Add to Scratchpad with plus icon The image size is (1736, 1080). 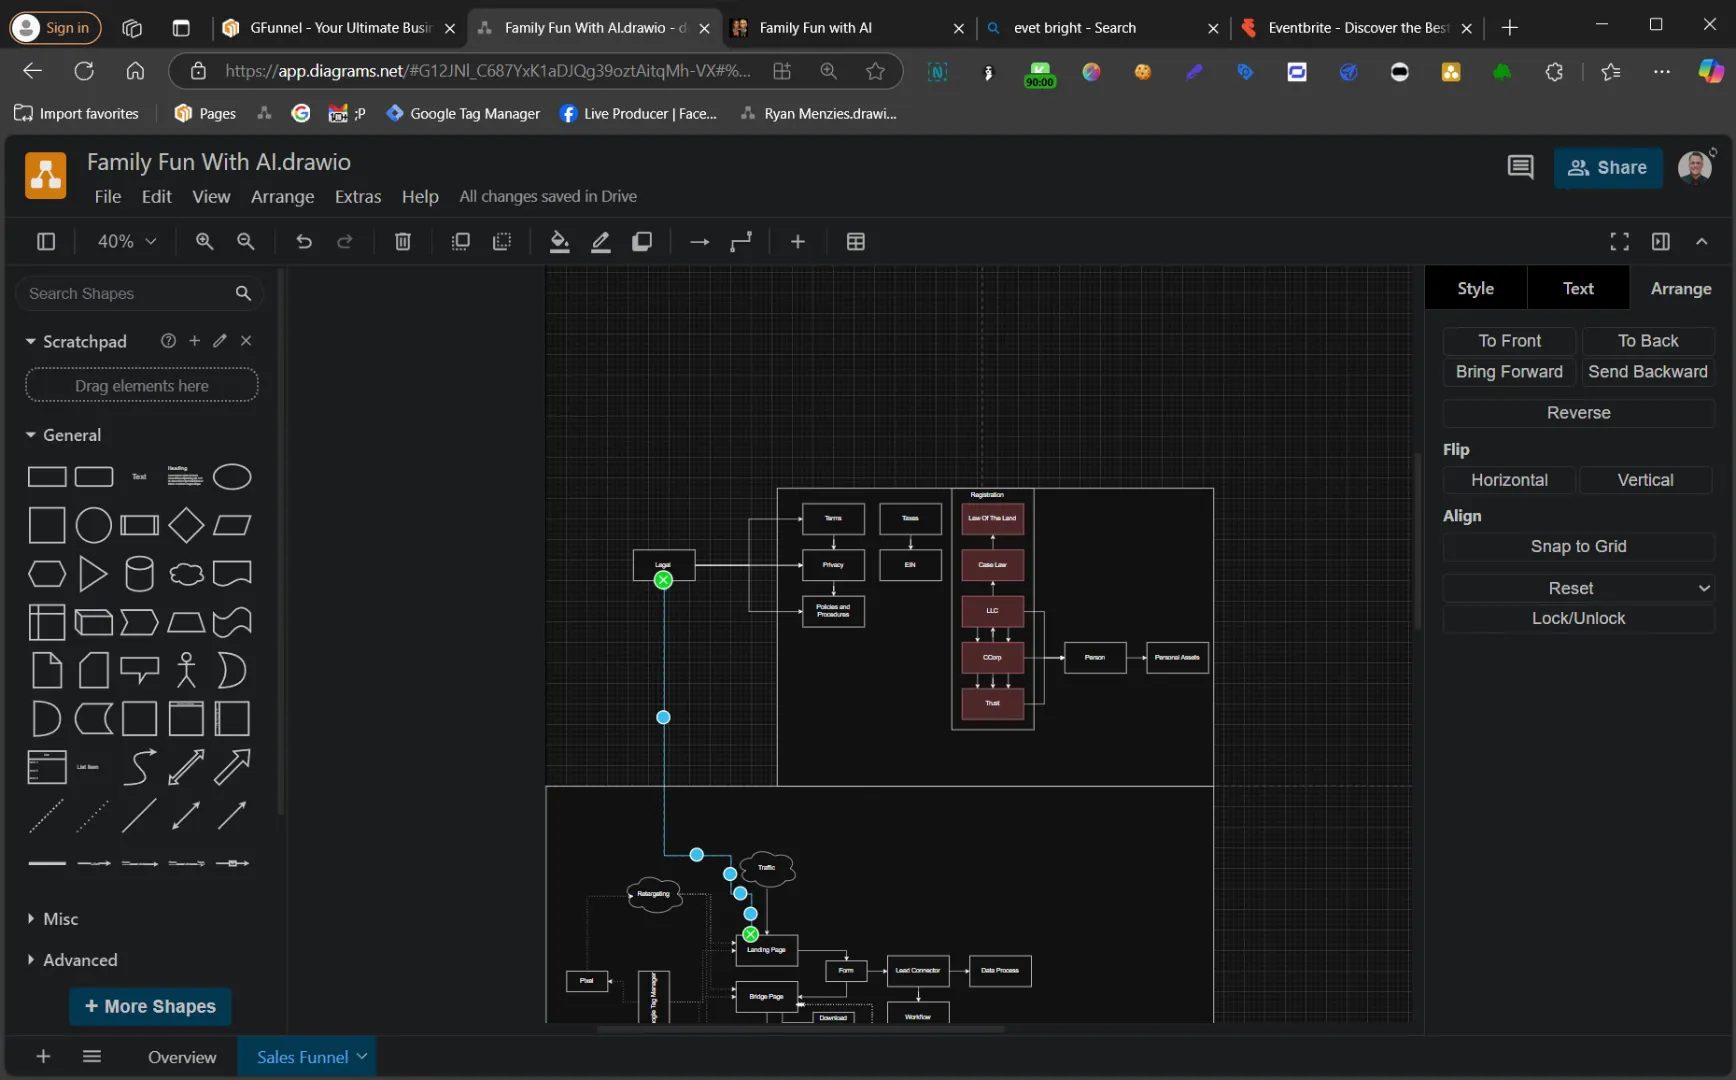click(194, 341)
